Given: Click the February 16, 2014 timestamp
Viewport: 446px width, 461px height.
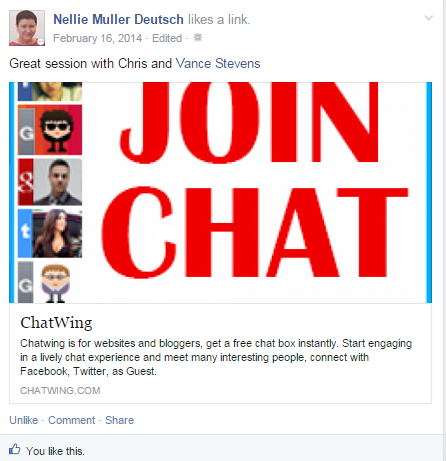Looking at the screenshot, I should [x=98, y=38].
